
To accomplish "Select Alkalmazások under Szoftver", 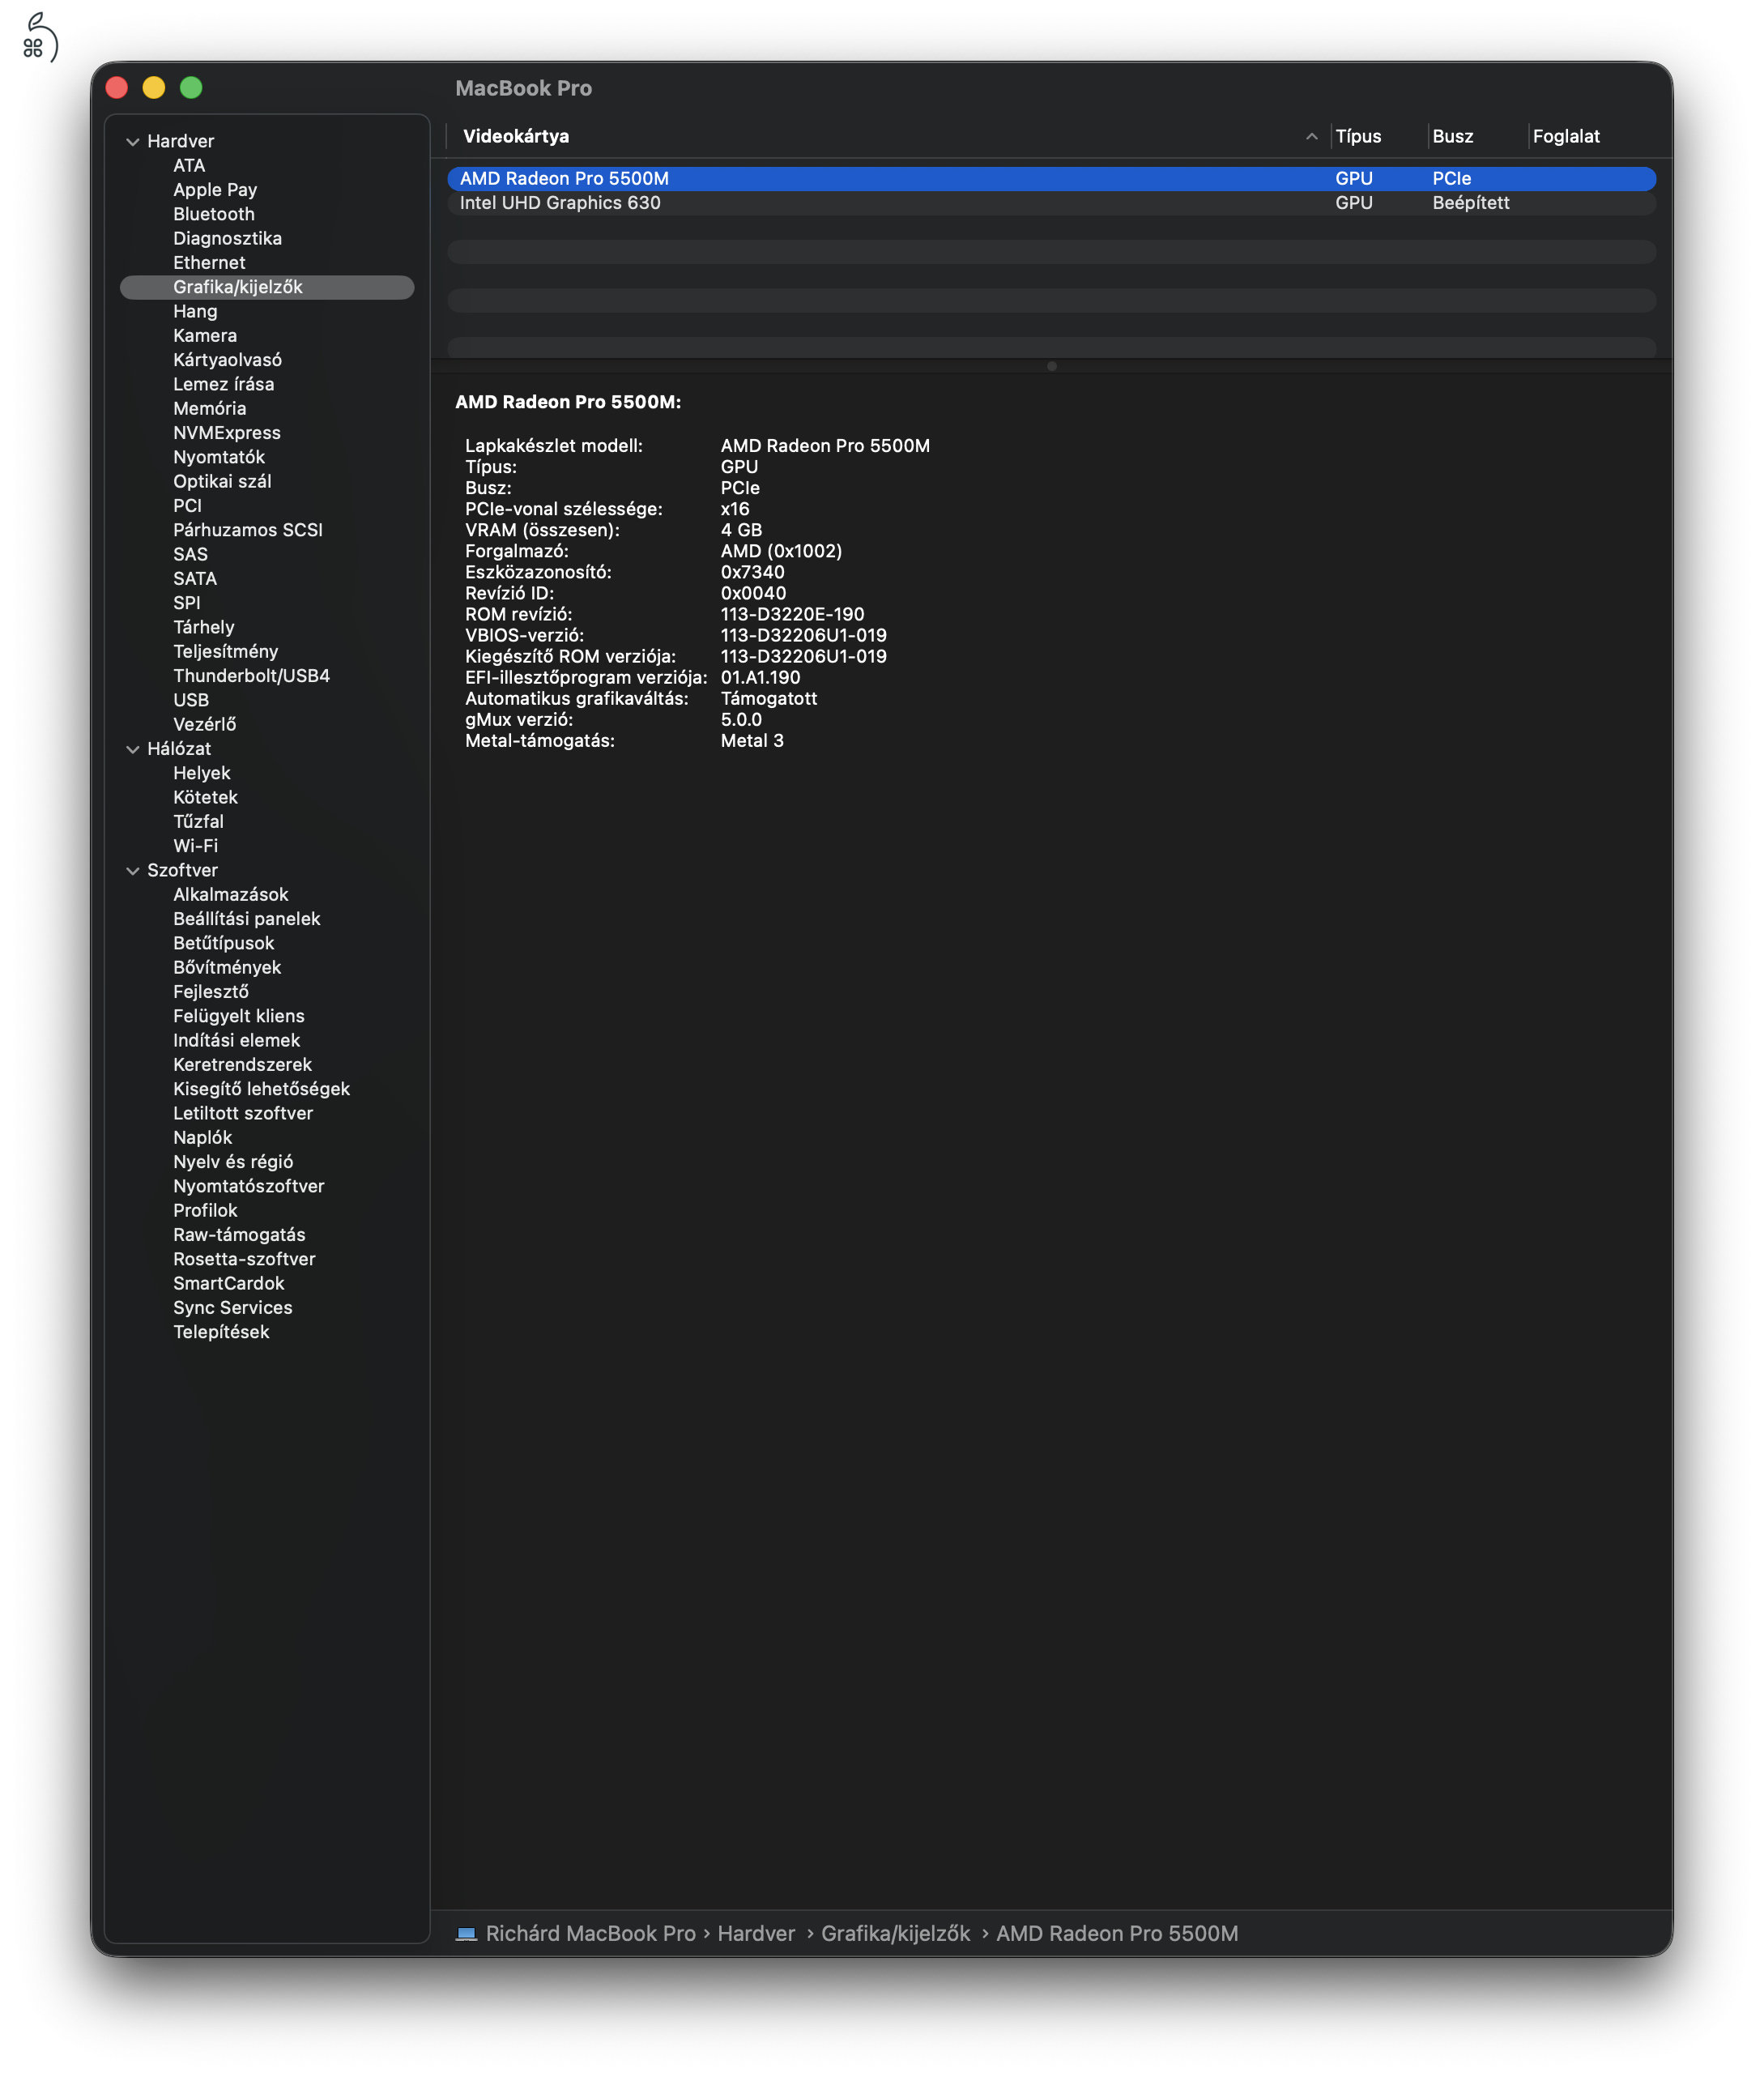I will (x=231, y=895).
